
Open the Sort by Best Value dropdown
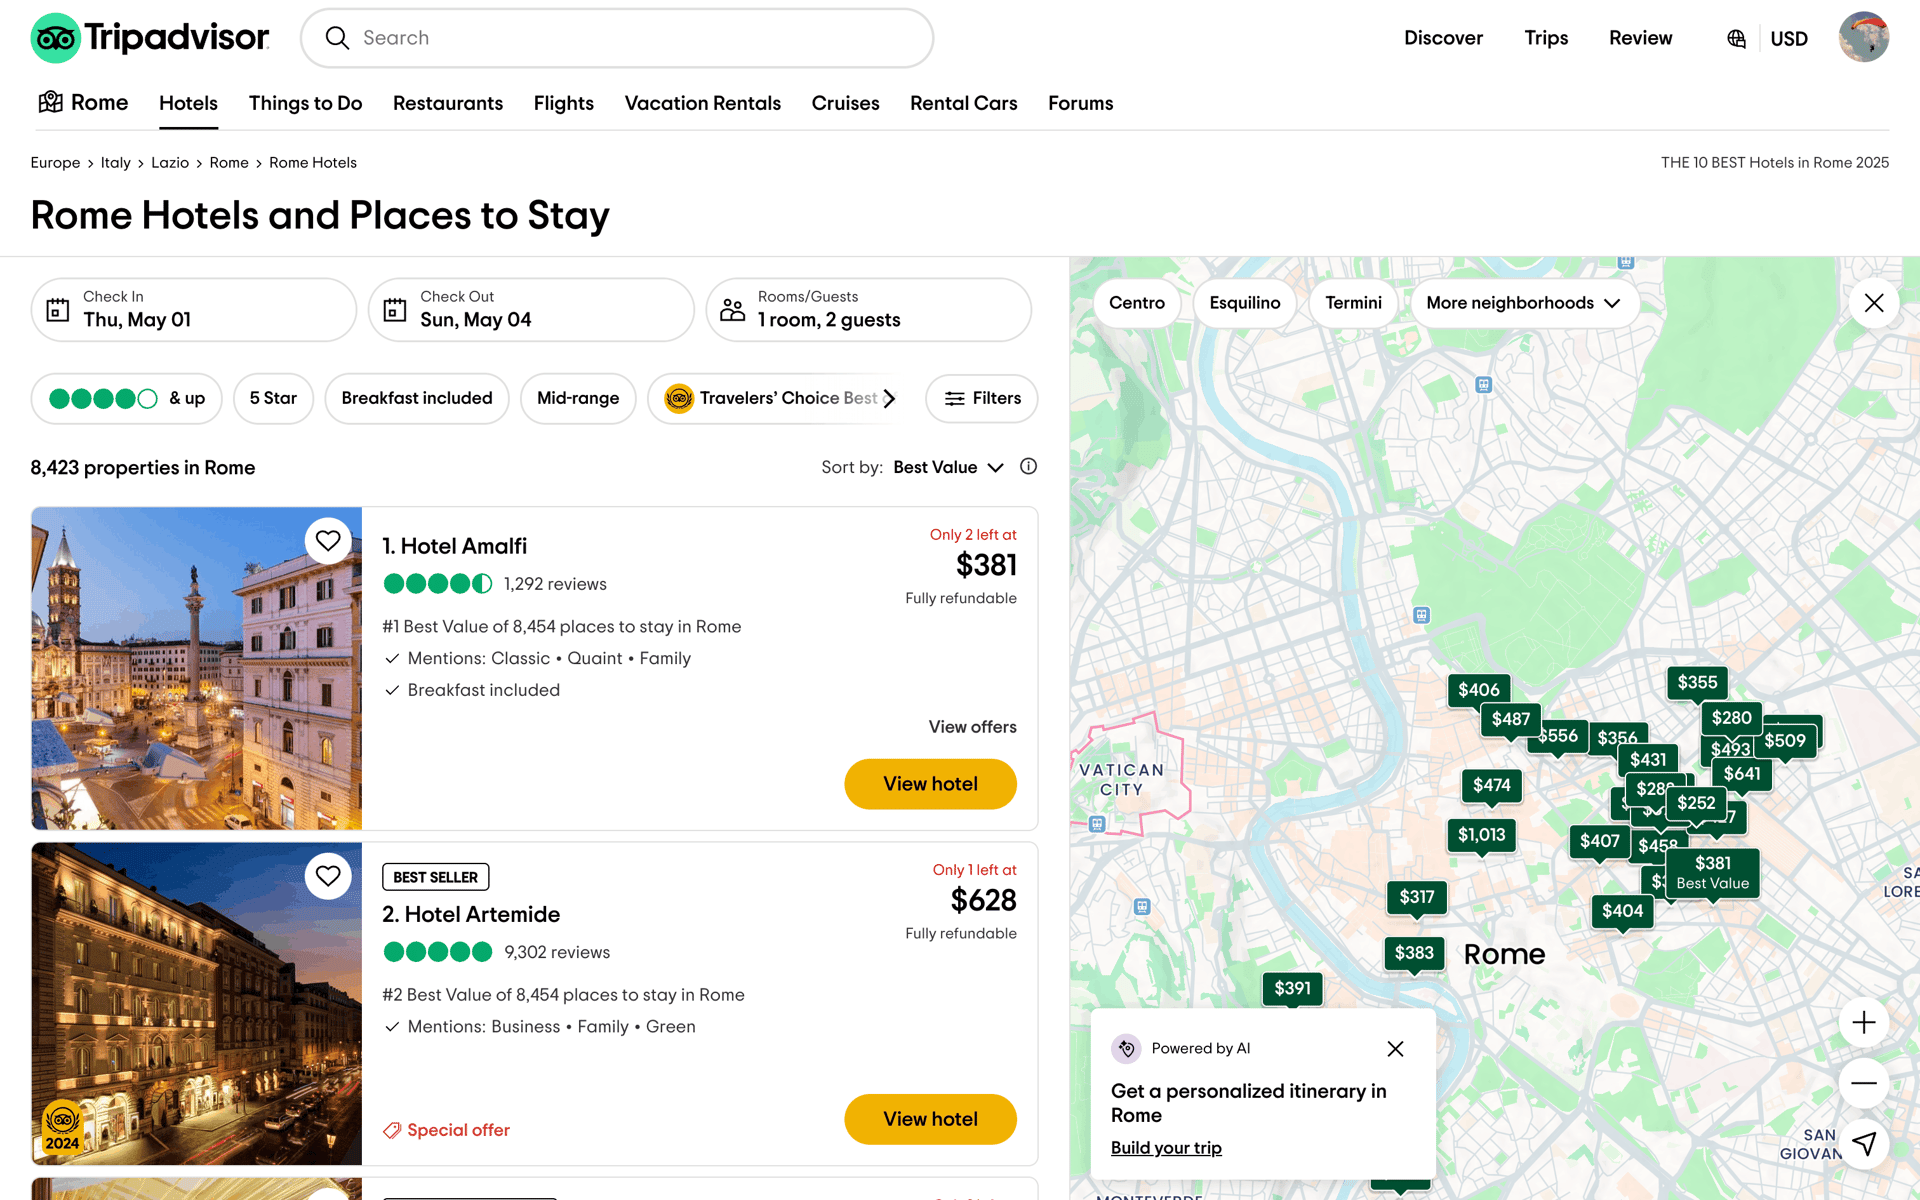coord(948,467)
